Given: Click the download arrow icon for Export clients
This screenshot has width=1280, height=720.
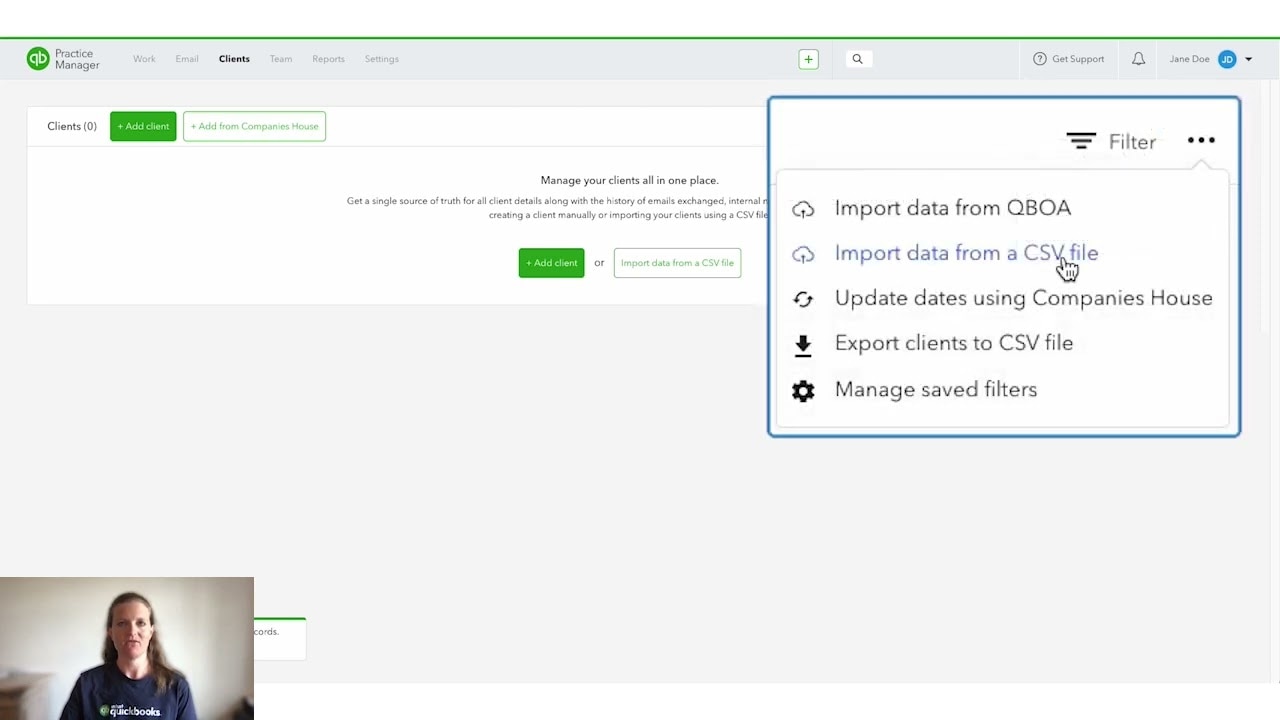Looking at the screenshot, I should pos(802,346).
